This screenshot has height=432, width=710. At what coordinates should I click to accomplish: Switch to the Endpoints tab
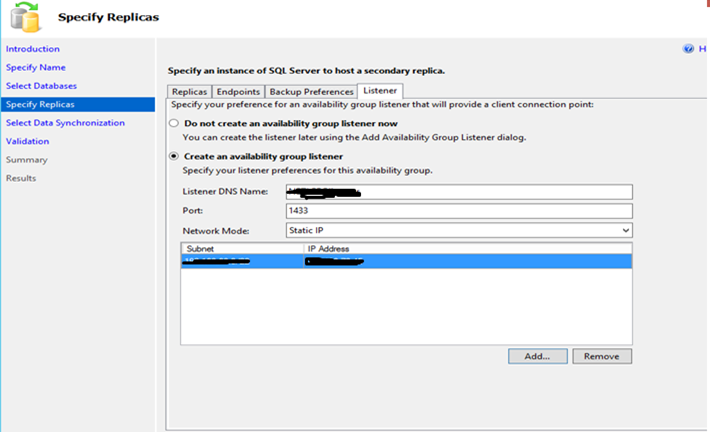click(239, 91)
